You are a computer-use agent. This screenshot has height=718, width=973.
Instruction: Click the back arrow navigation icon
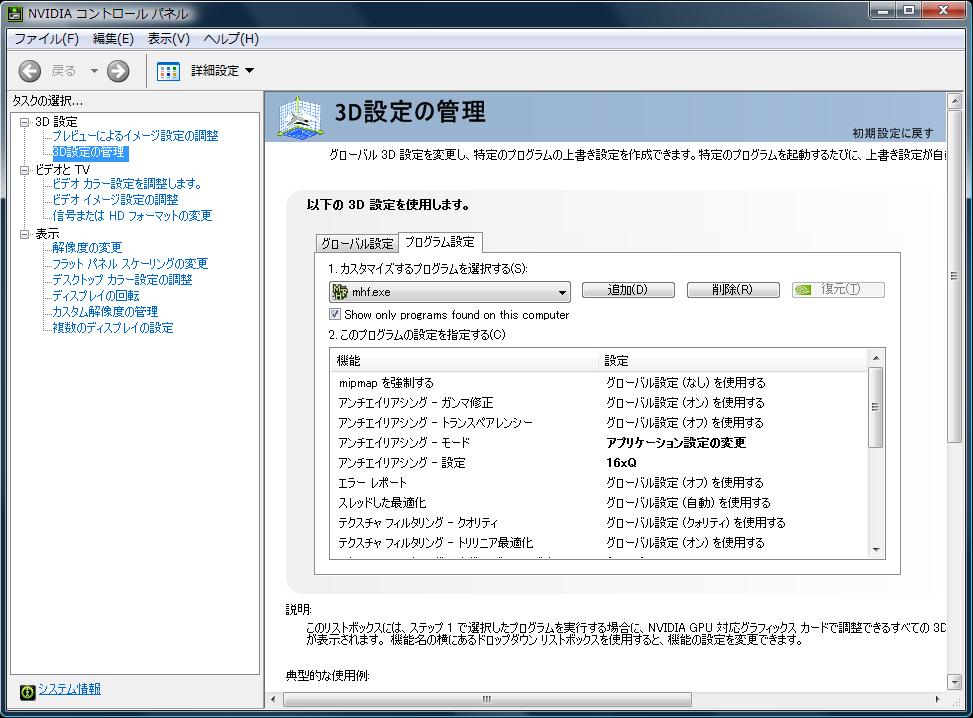pyautogui.click(x=29, y=71)
